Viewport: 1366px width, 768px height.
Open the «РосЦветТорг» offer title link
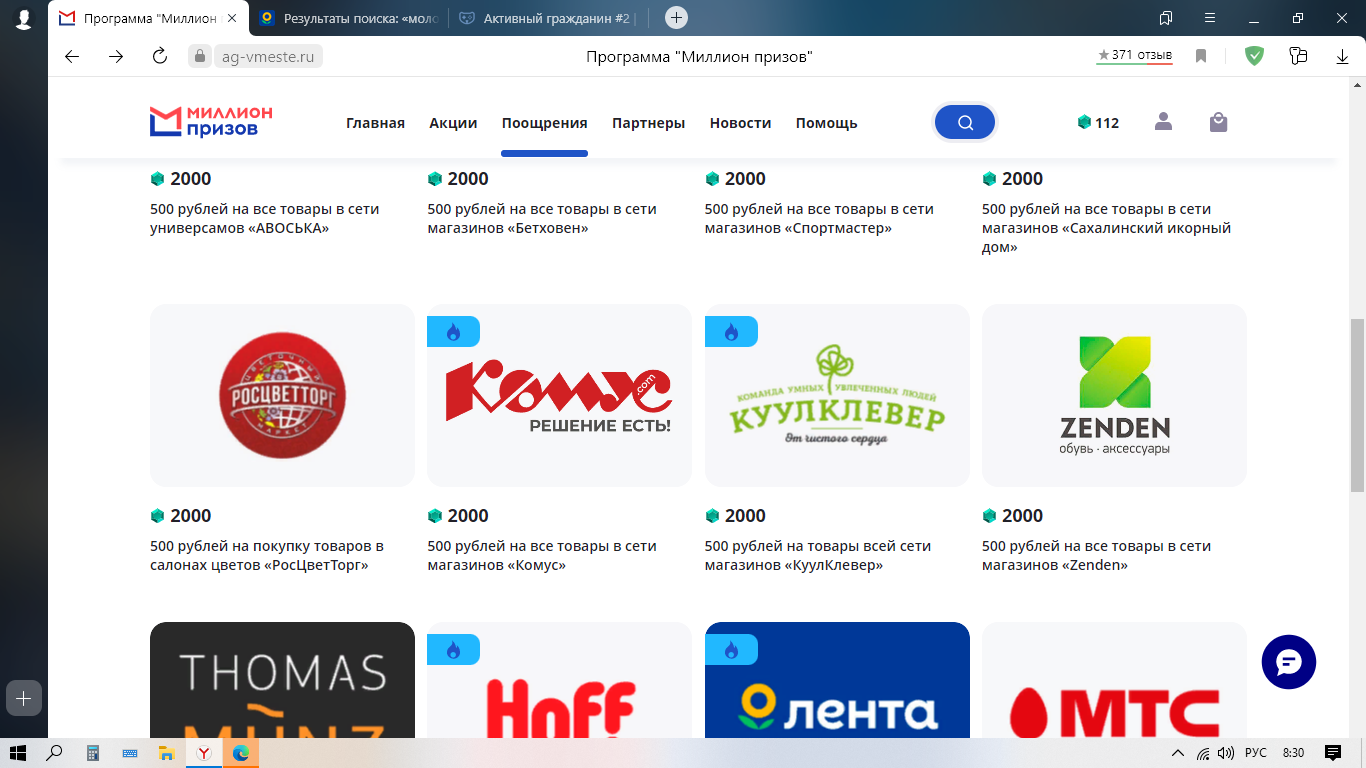pyautogui.click(x=267, y=555)
